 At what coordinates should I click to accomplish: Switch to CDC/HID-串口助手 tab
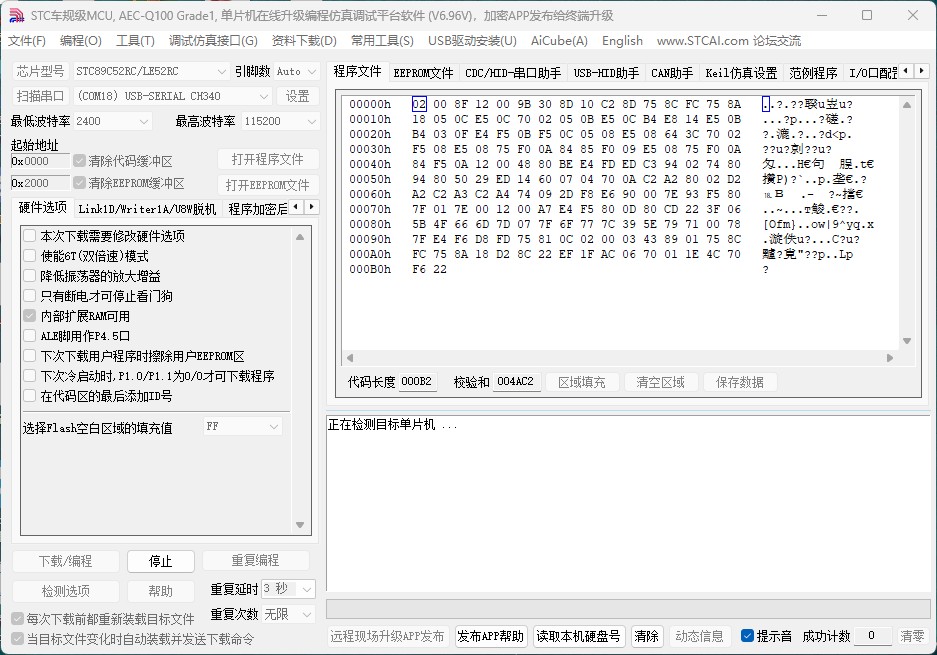pos(513,73)
